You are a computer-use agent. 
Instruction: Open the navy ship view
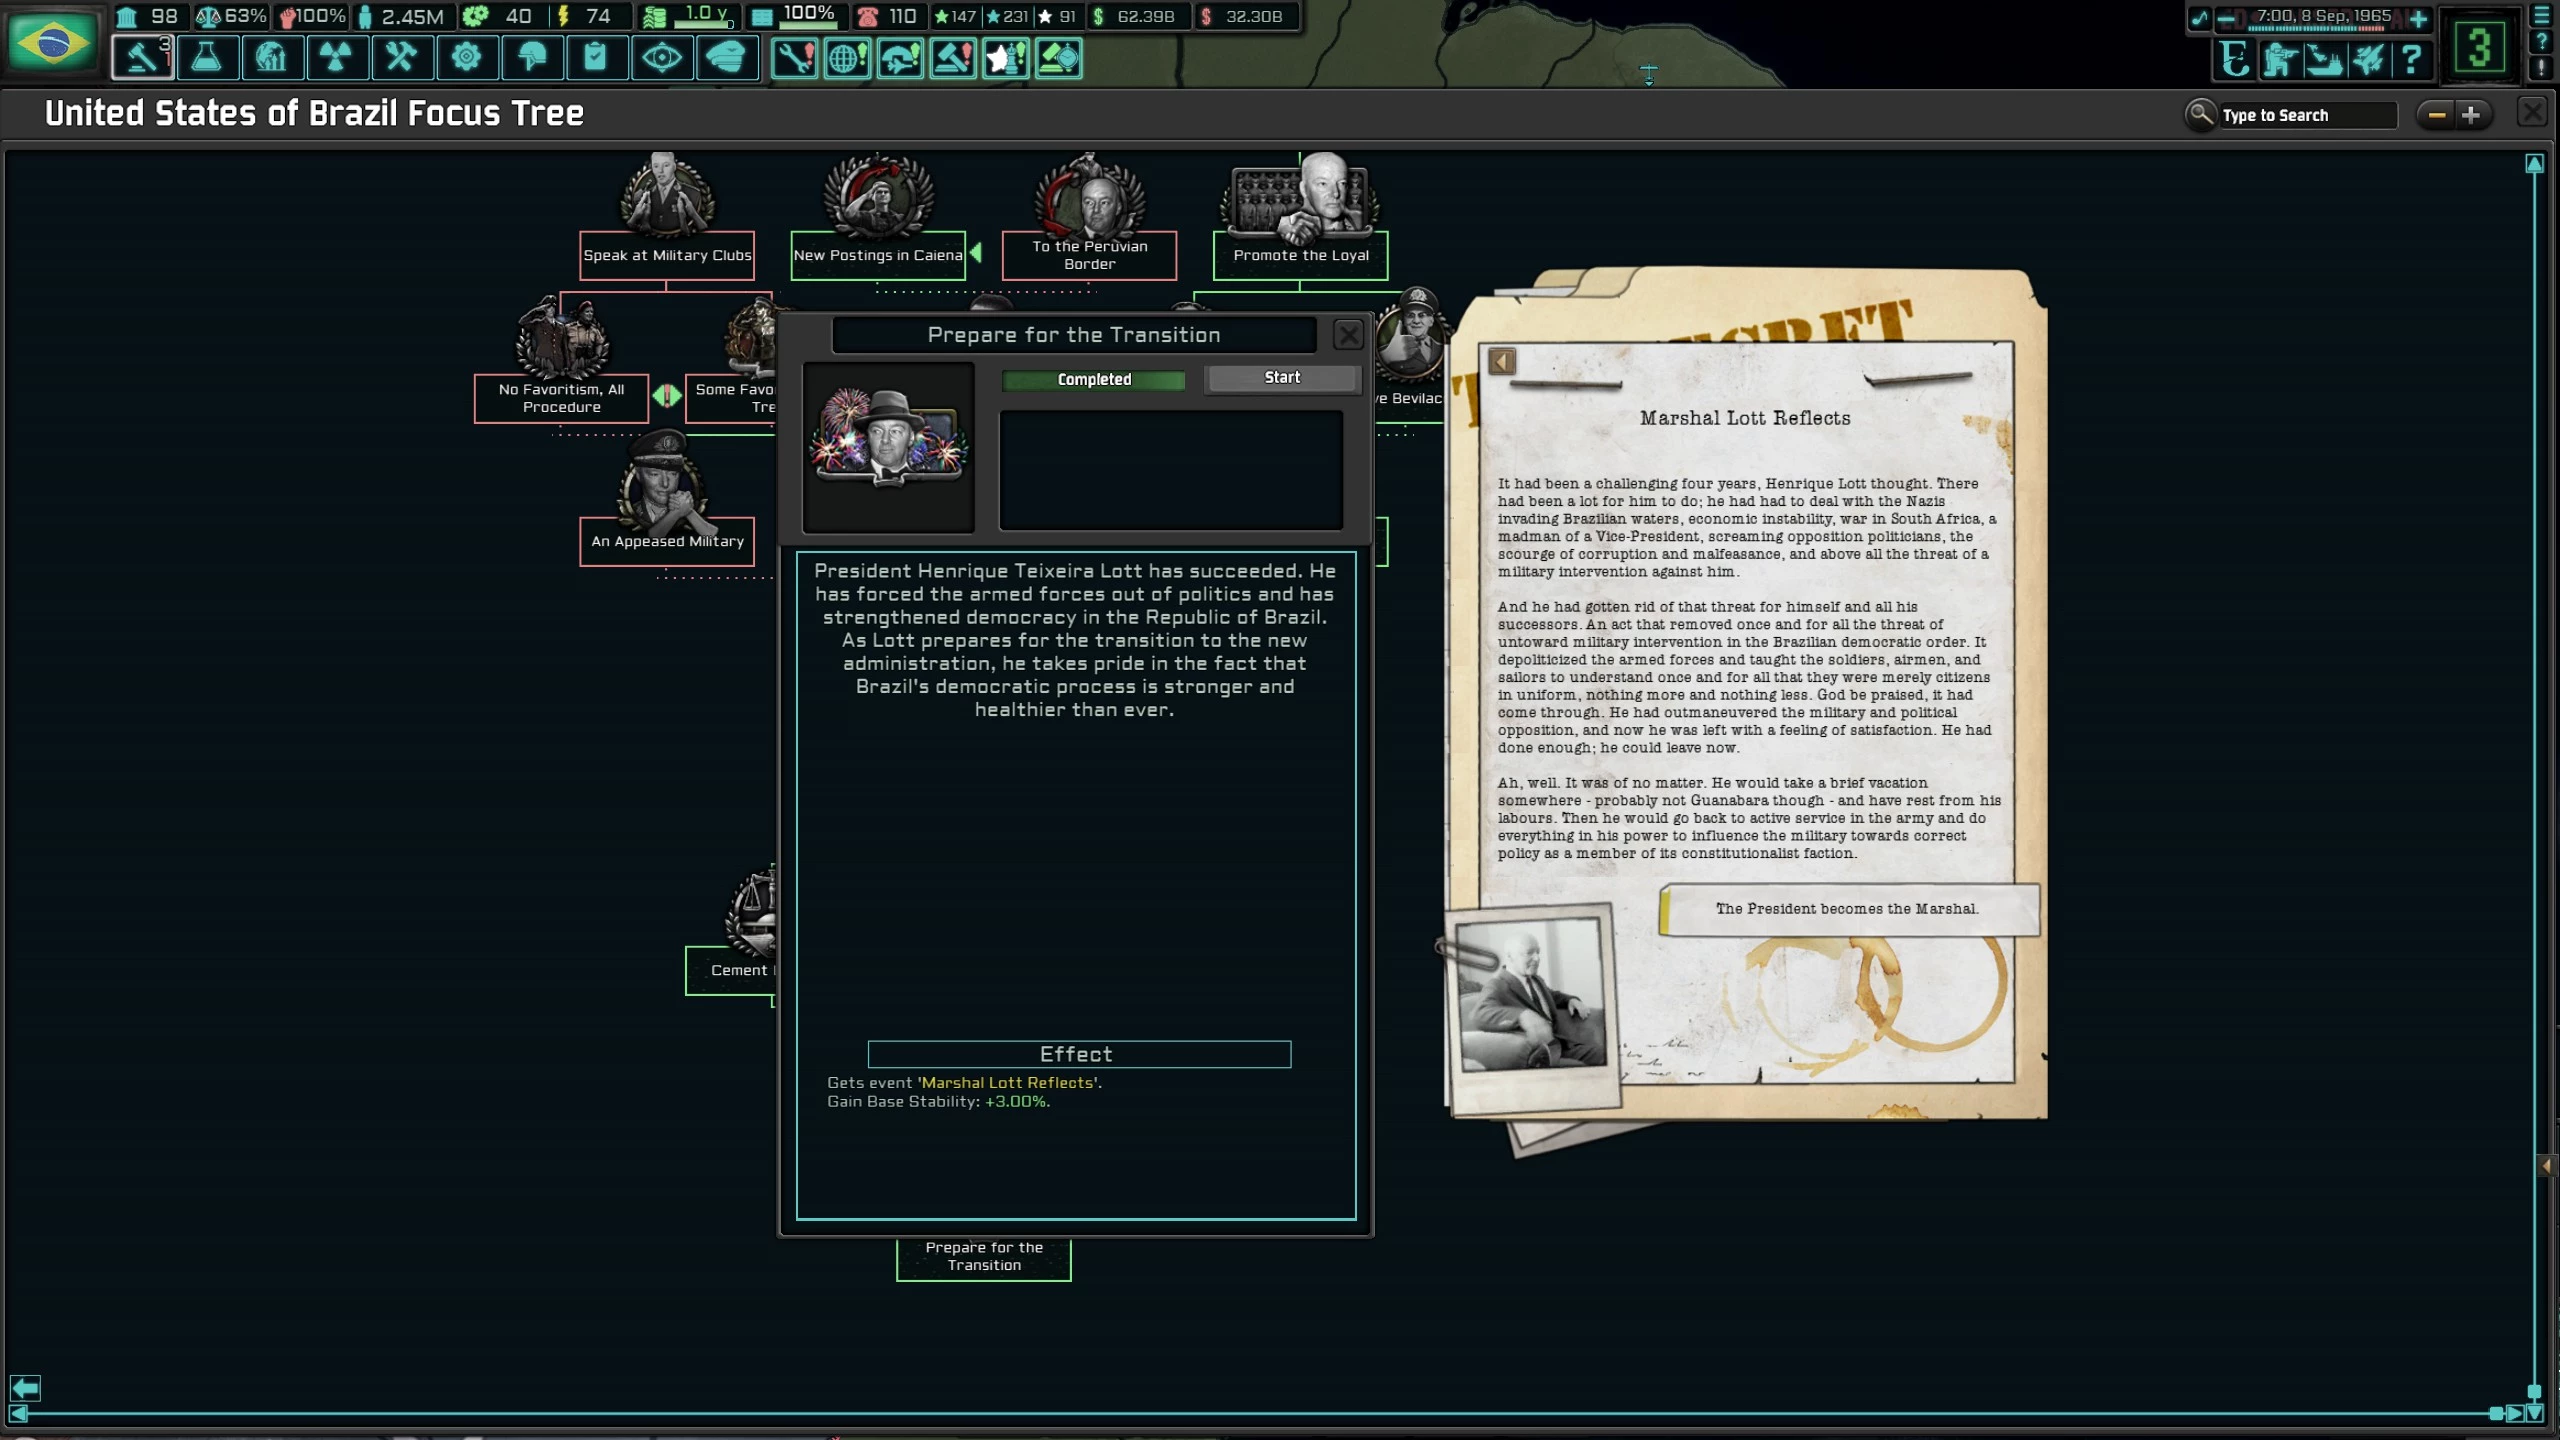tap(2324, 59)
